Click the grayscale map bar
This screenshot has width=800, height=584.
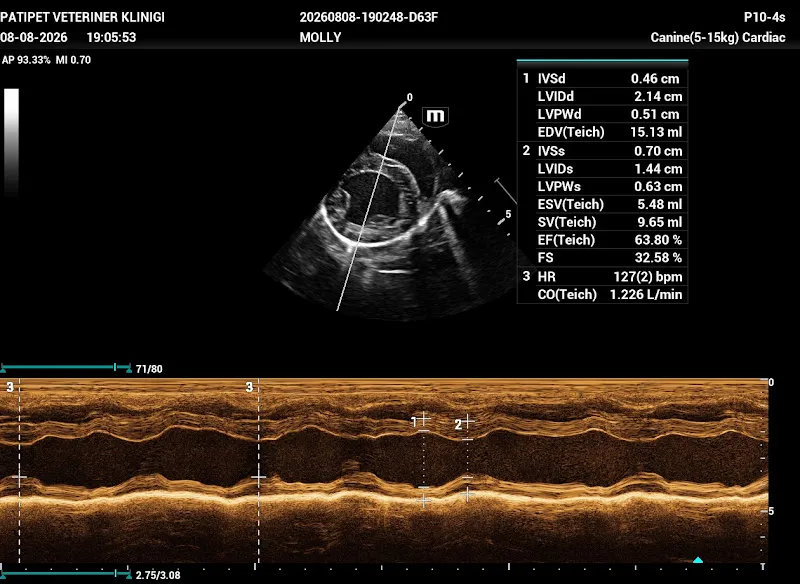pyautogui.click(x=11, y=141)
